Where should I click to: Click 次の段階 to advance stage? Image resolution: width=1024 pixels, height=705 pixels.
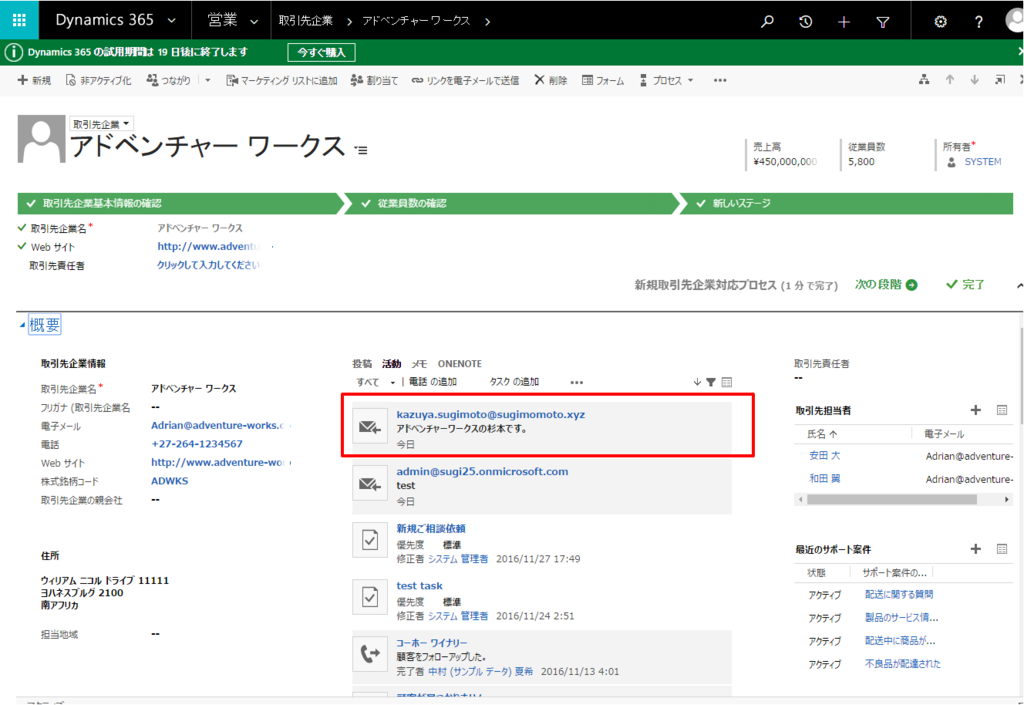(886, 285)
